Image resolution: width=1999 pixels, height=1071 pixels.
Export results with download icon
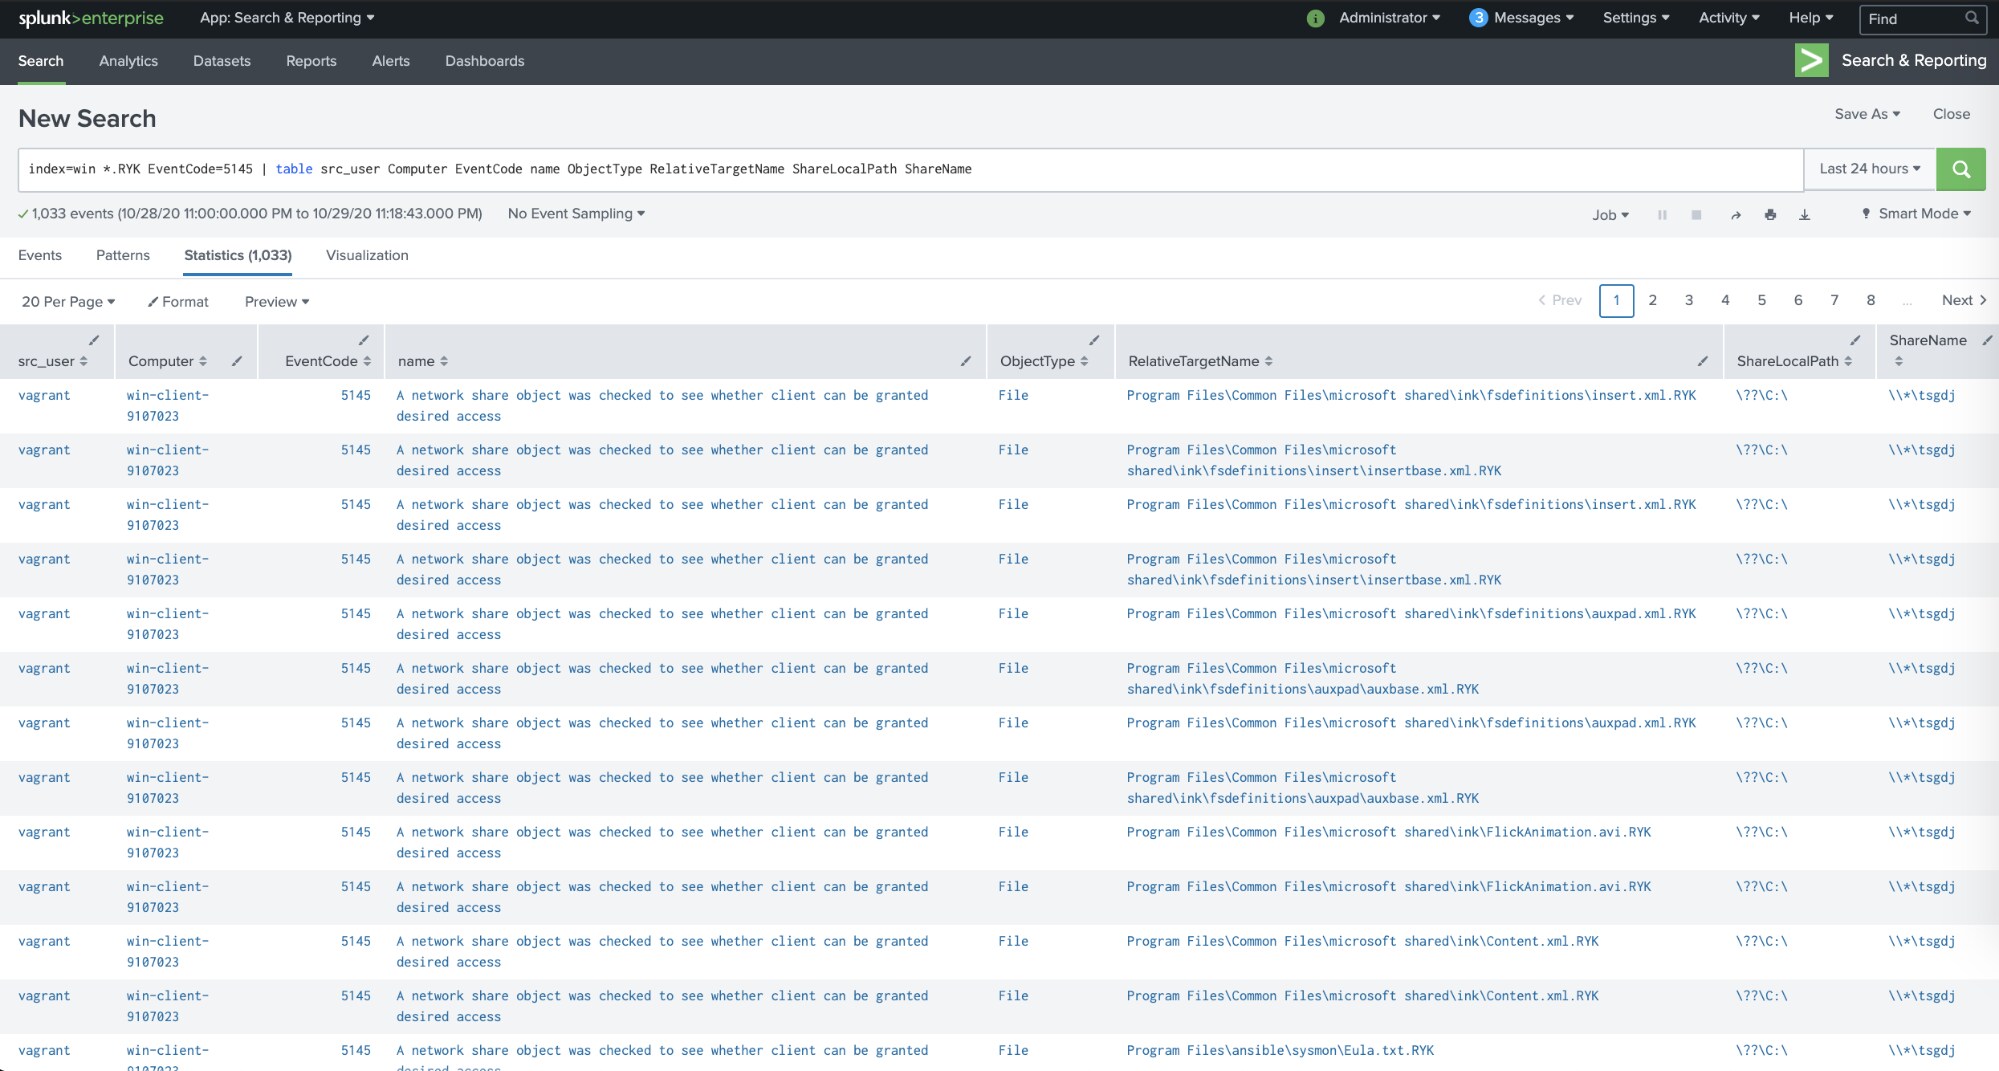tap(1804, 214)
